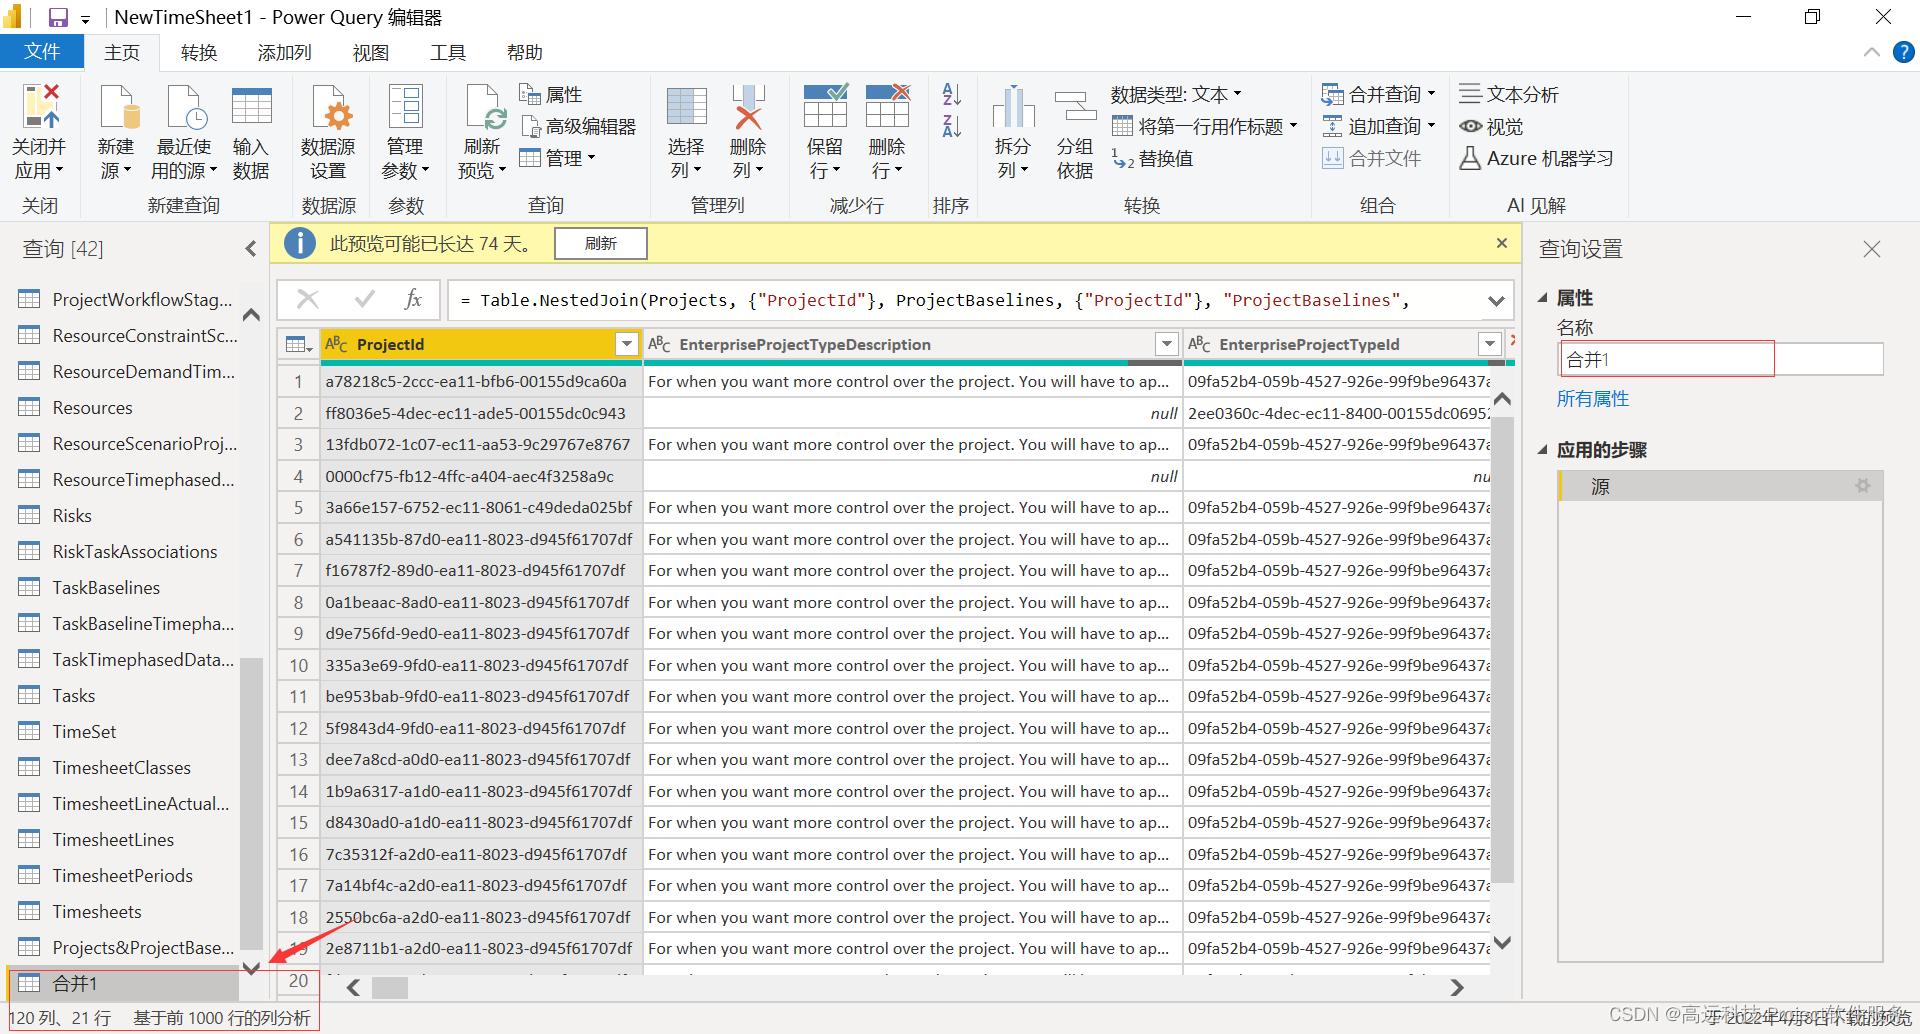Open the Advanced Editor (高级编辑器)
The width and height of the screenshot is (1920, 1034).
(578, 126)
